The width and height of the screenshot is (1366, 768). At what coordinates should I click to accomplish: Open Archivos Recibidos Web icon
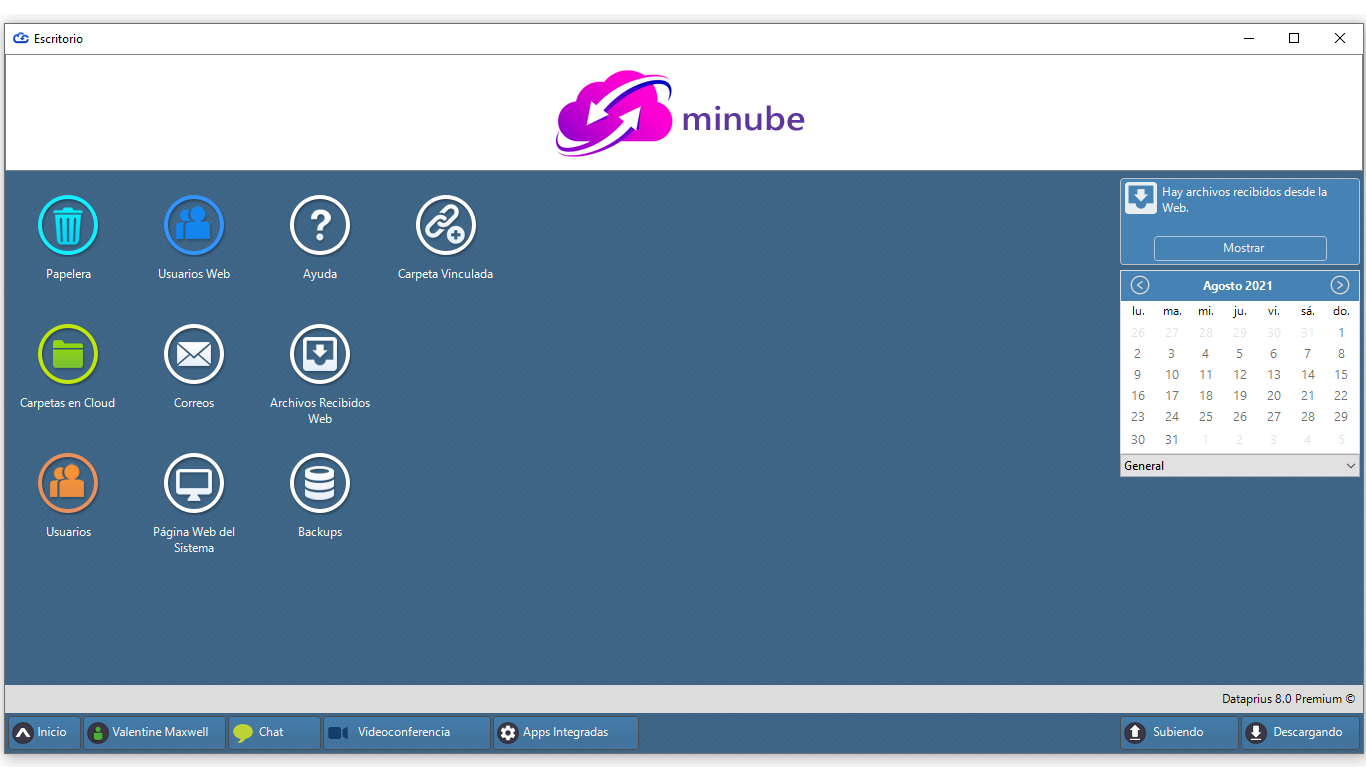click(320, 354)
